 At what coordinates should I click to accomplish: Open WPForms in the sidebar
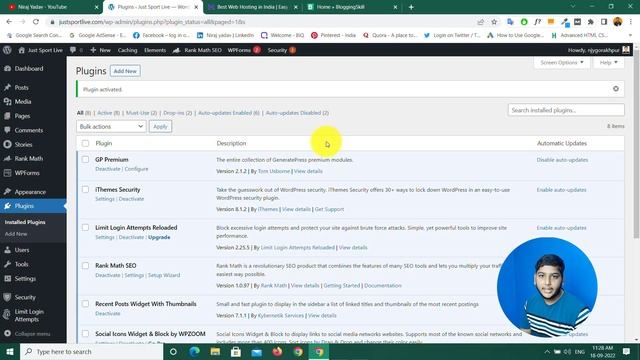27,173
